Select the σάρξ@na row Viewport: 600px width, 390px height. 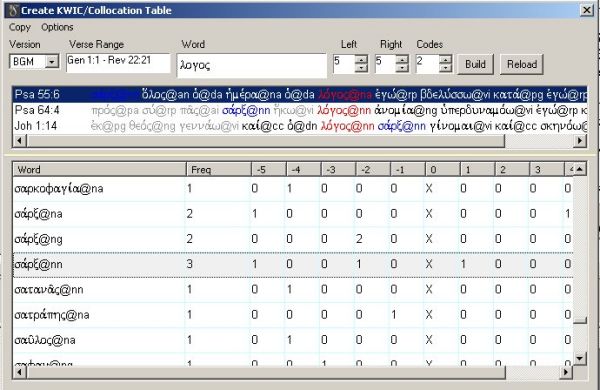click(x=293, y=214)
